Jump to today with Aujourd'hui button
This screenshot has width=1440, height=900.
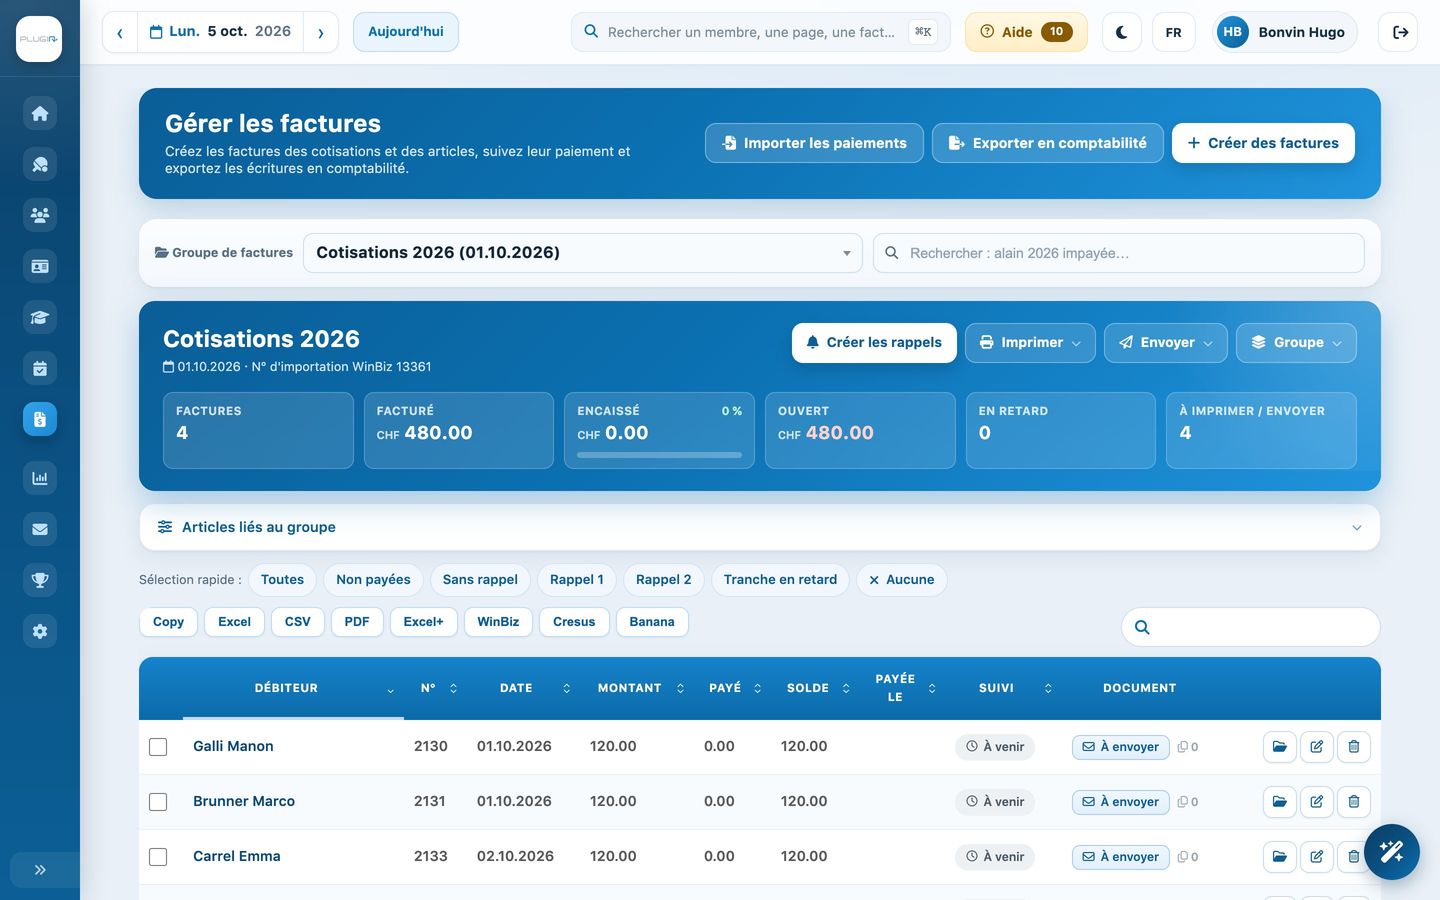[x=406, y=32]
